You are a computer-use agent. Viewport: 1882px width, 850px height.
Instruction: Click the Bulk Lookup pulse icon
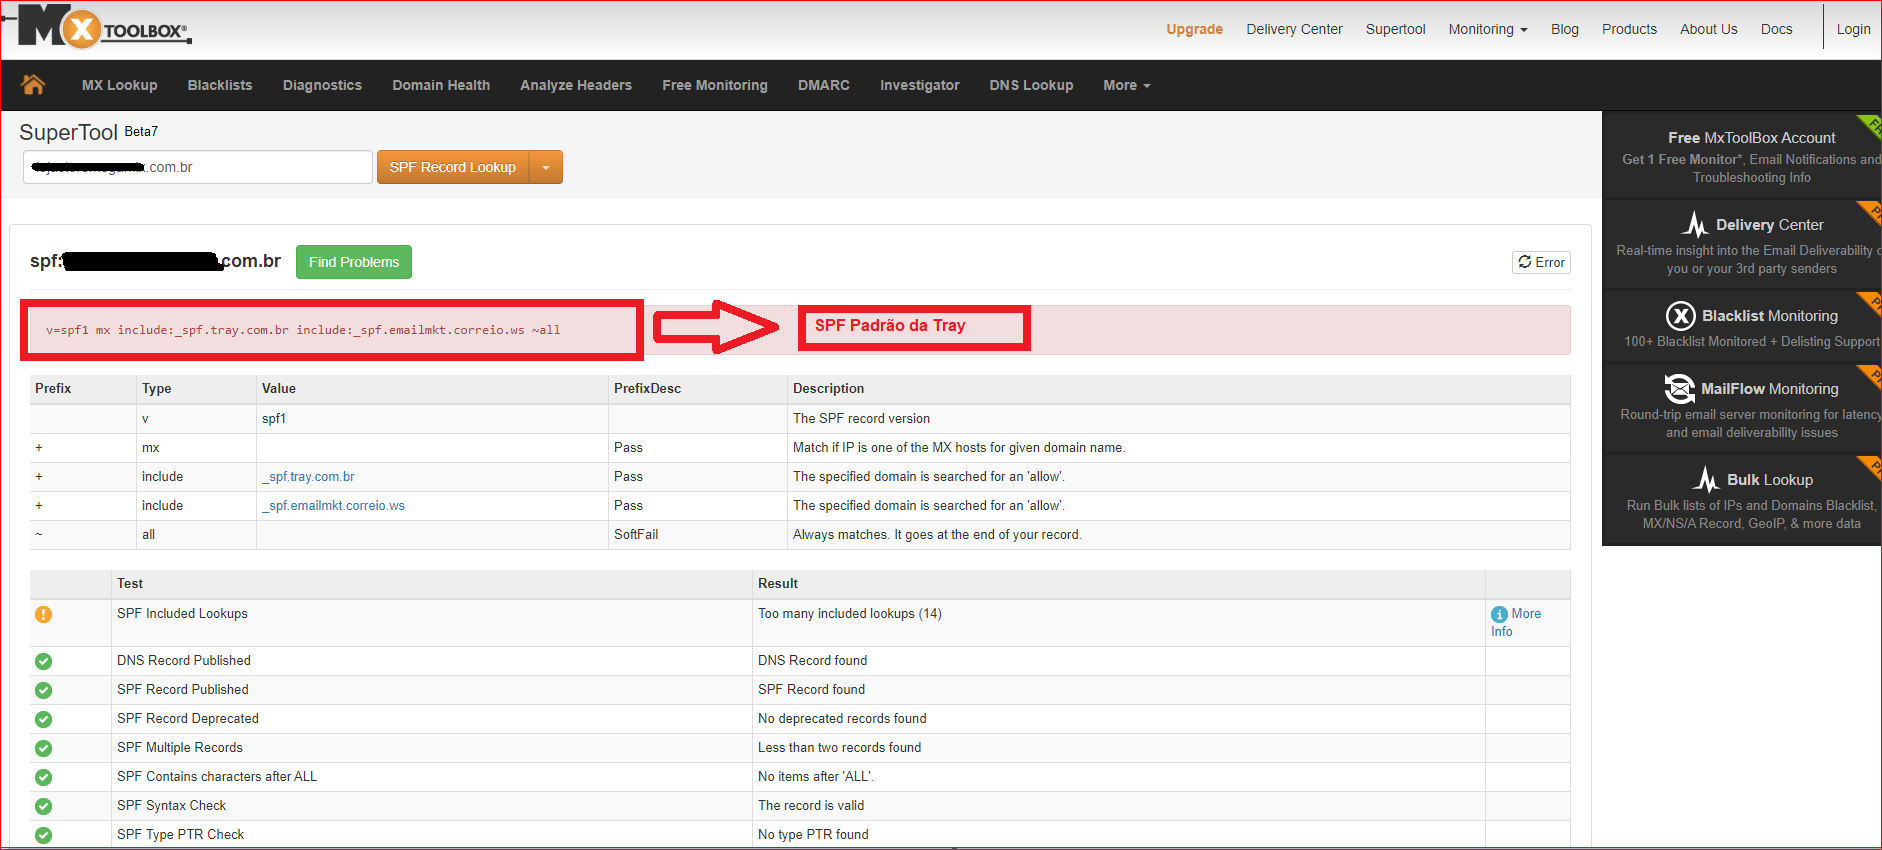pos(1706,479)
